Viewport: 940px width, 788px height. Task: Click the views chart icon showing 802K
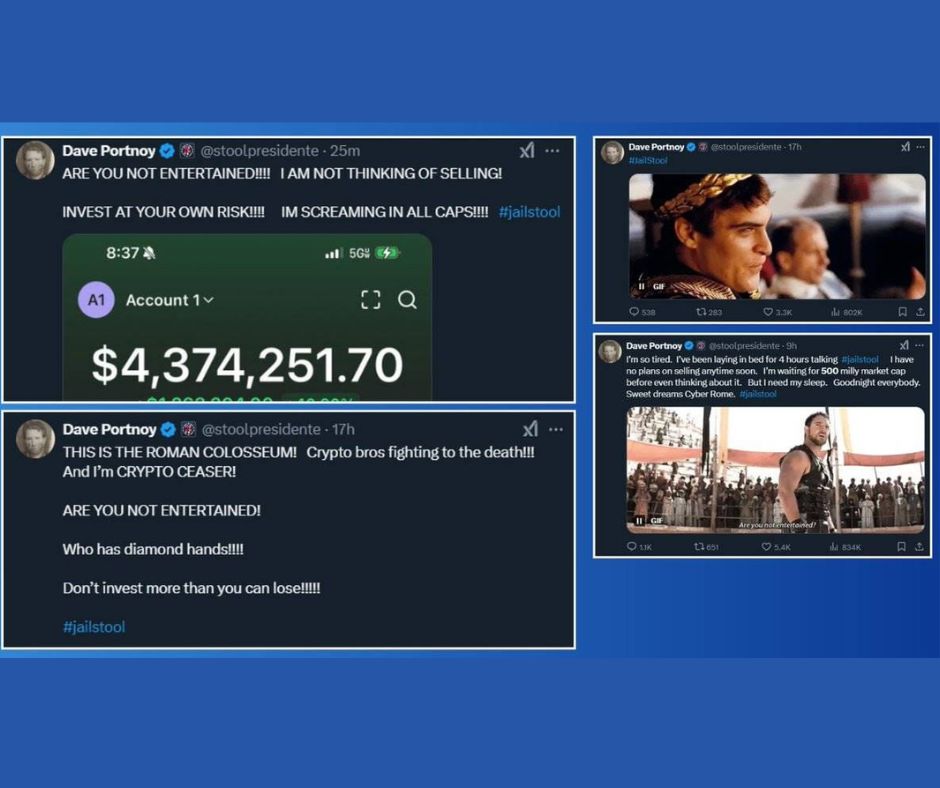coord(834,312)
